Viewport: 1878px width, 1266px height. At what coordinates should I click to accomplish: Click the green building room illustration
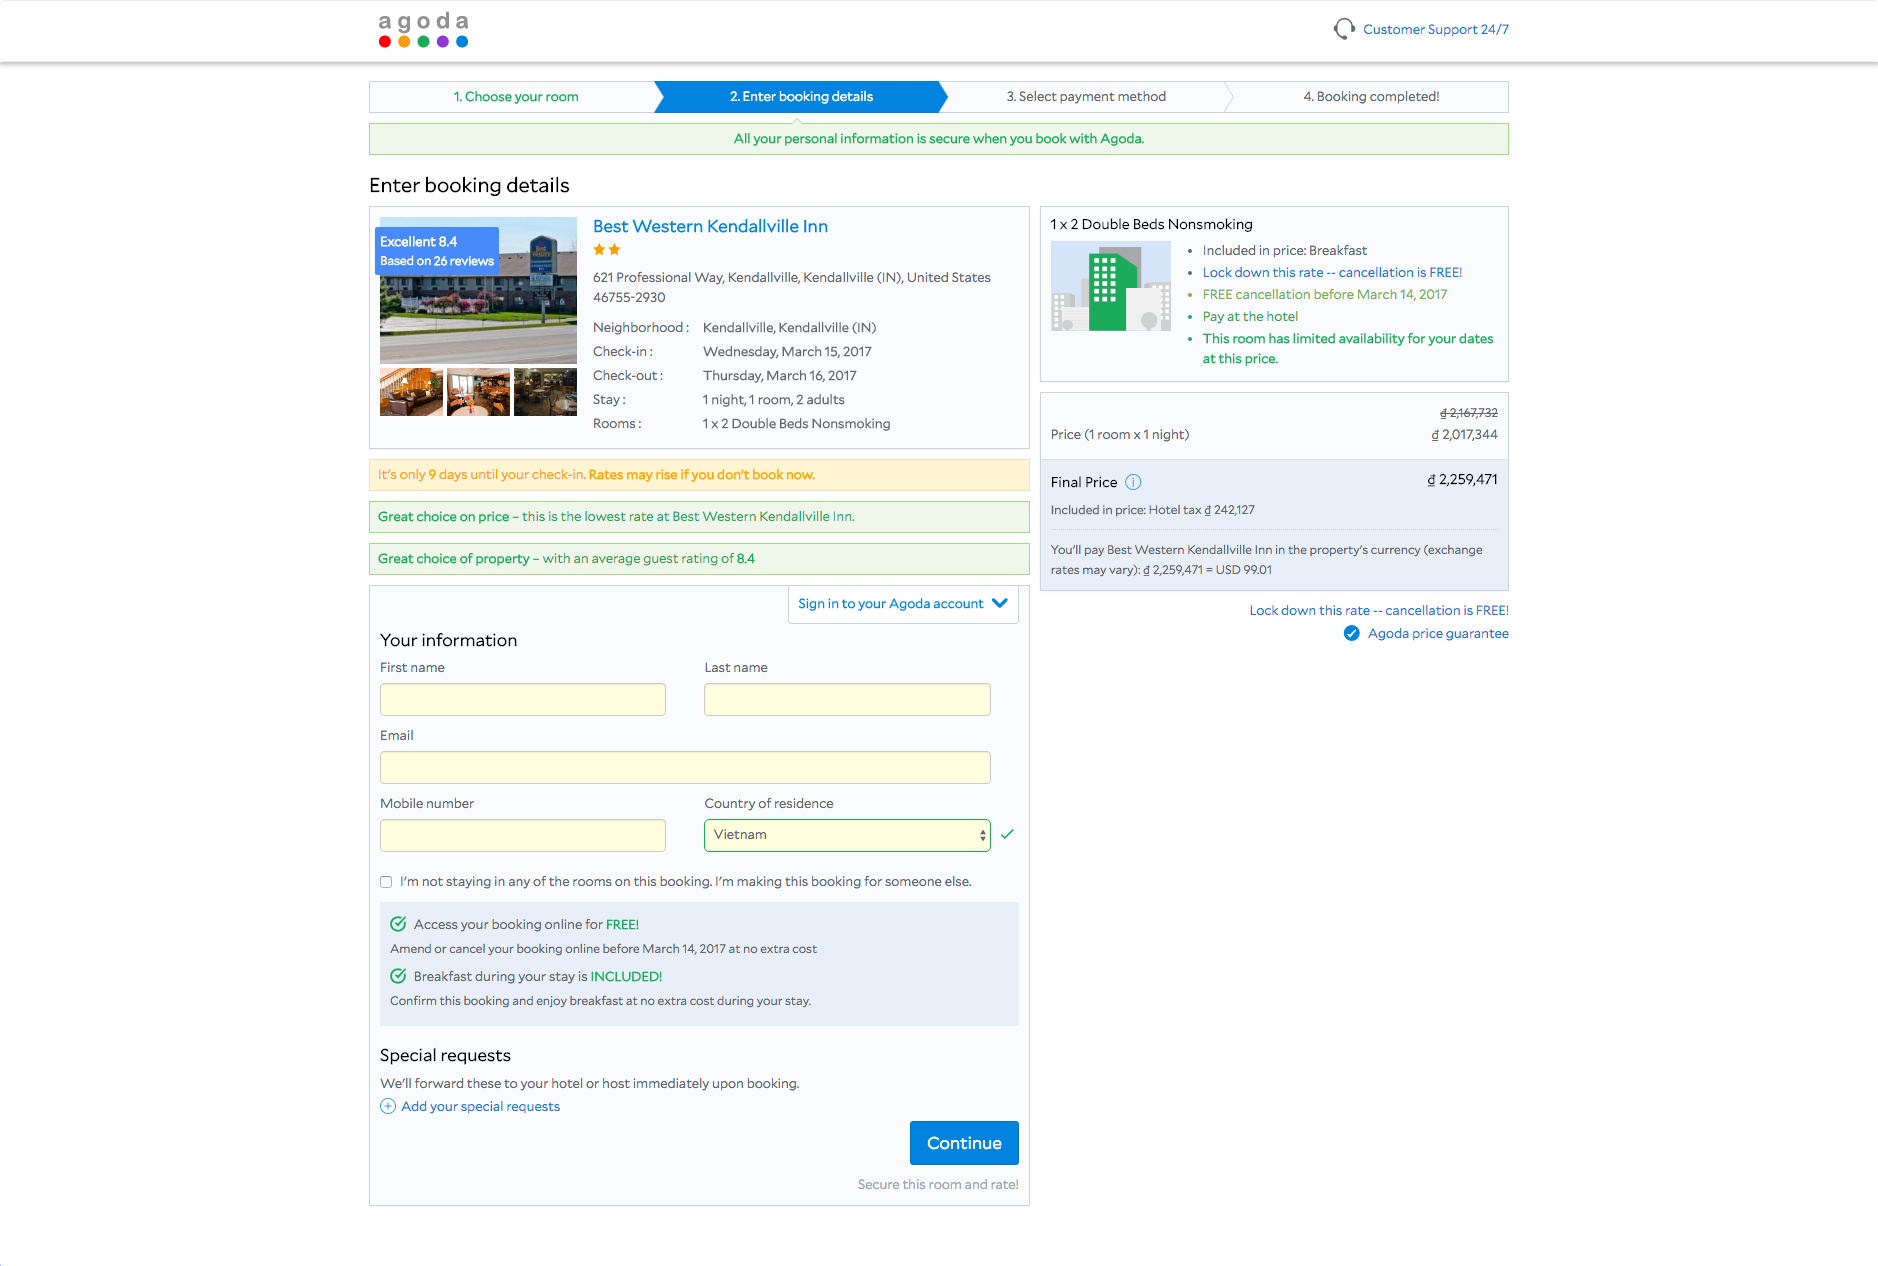click(1110, 286)
